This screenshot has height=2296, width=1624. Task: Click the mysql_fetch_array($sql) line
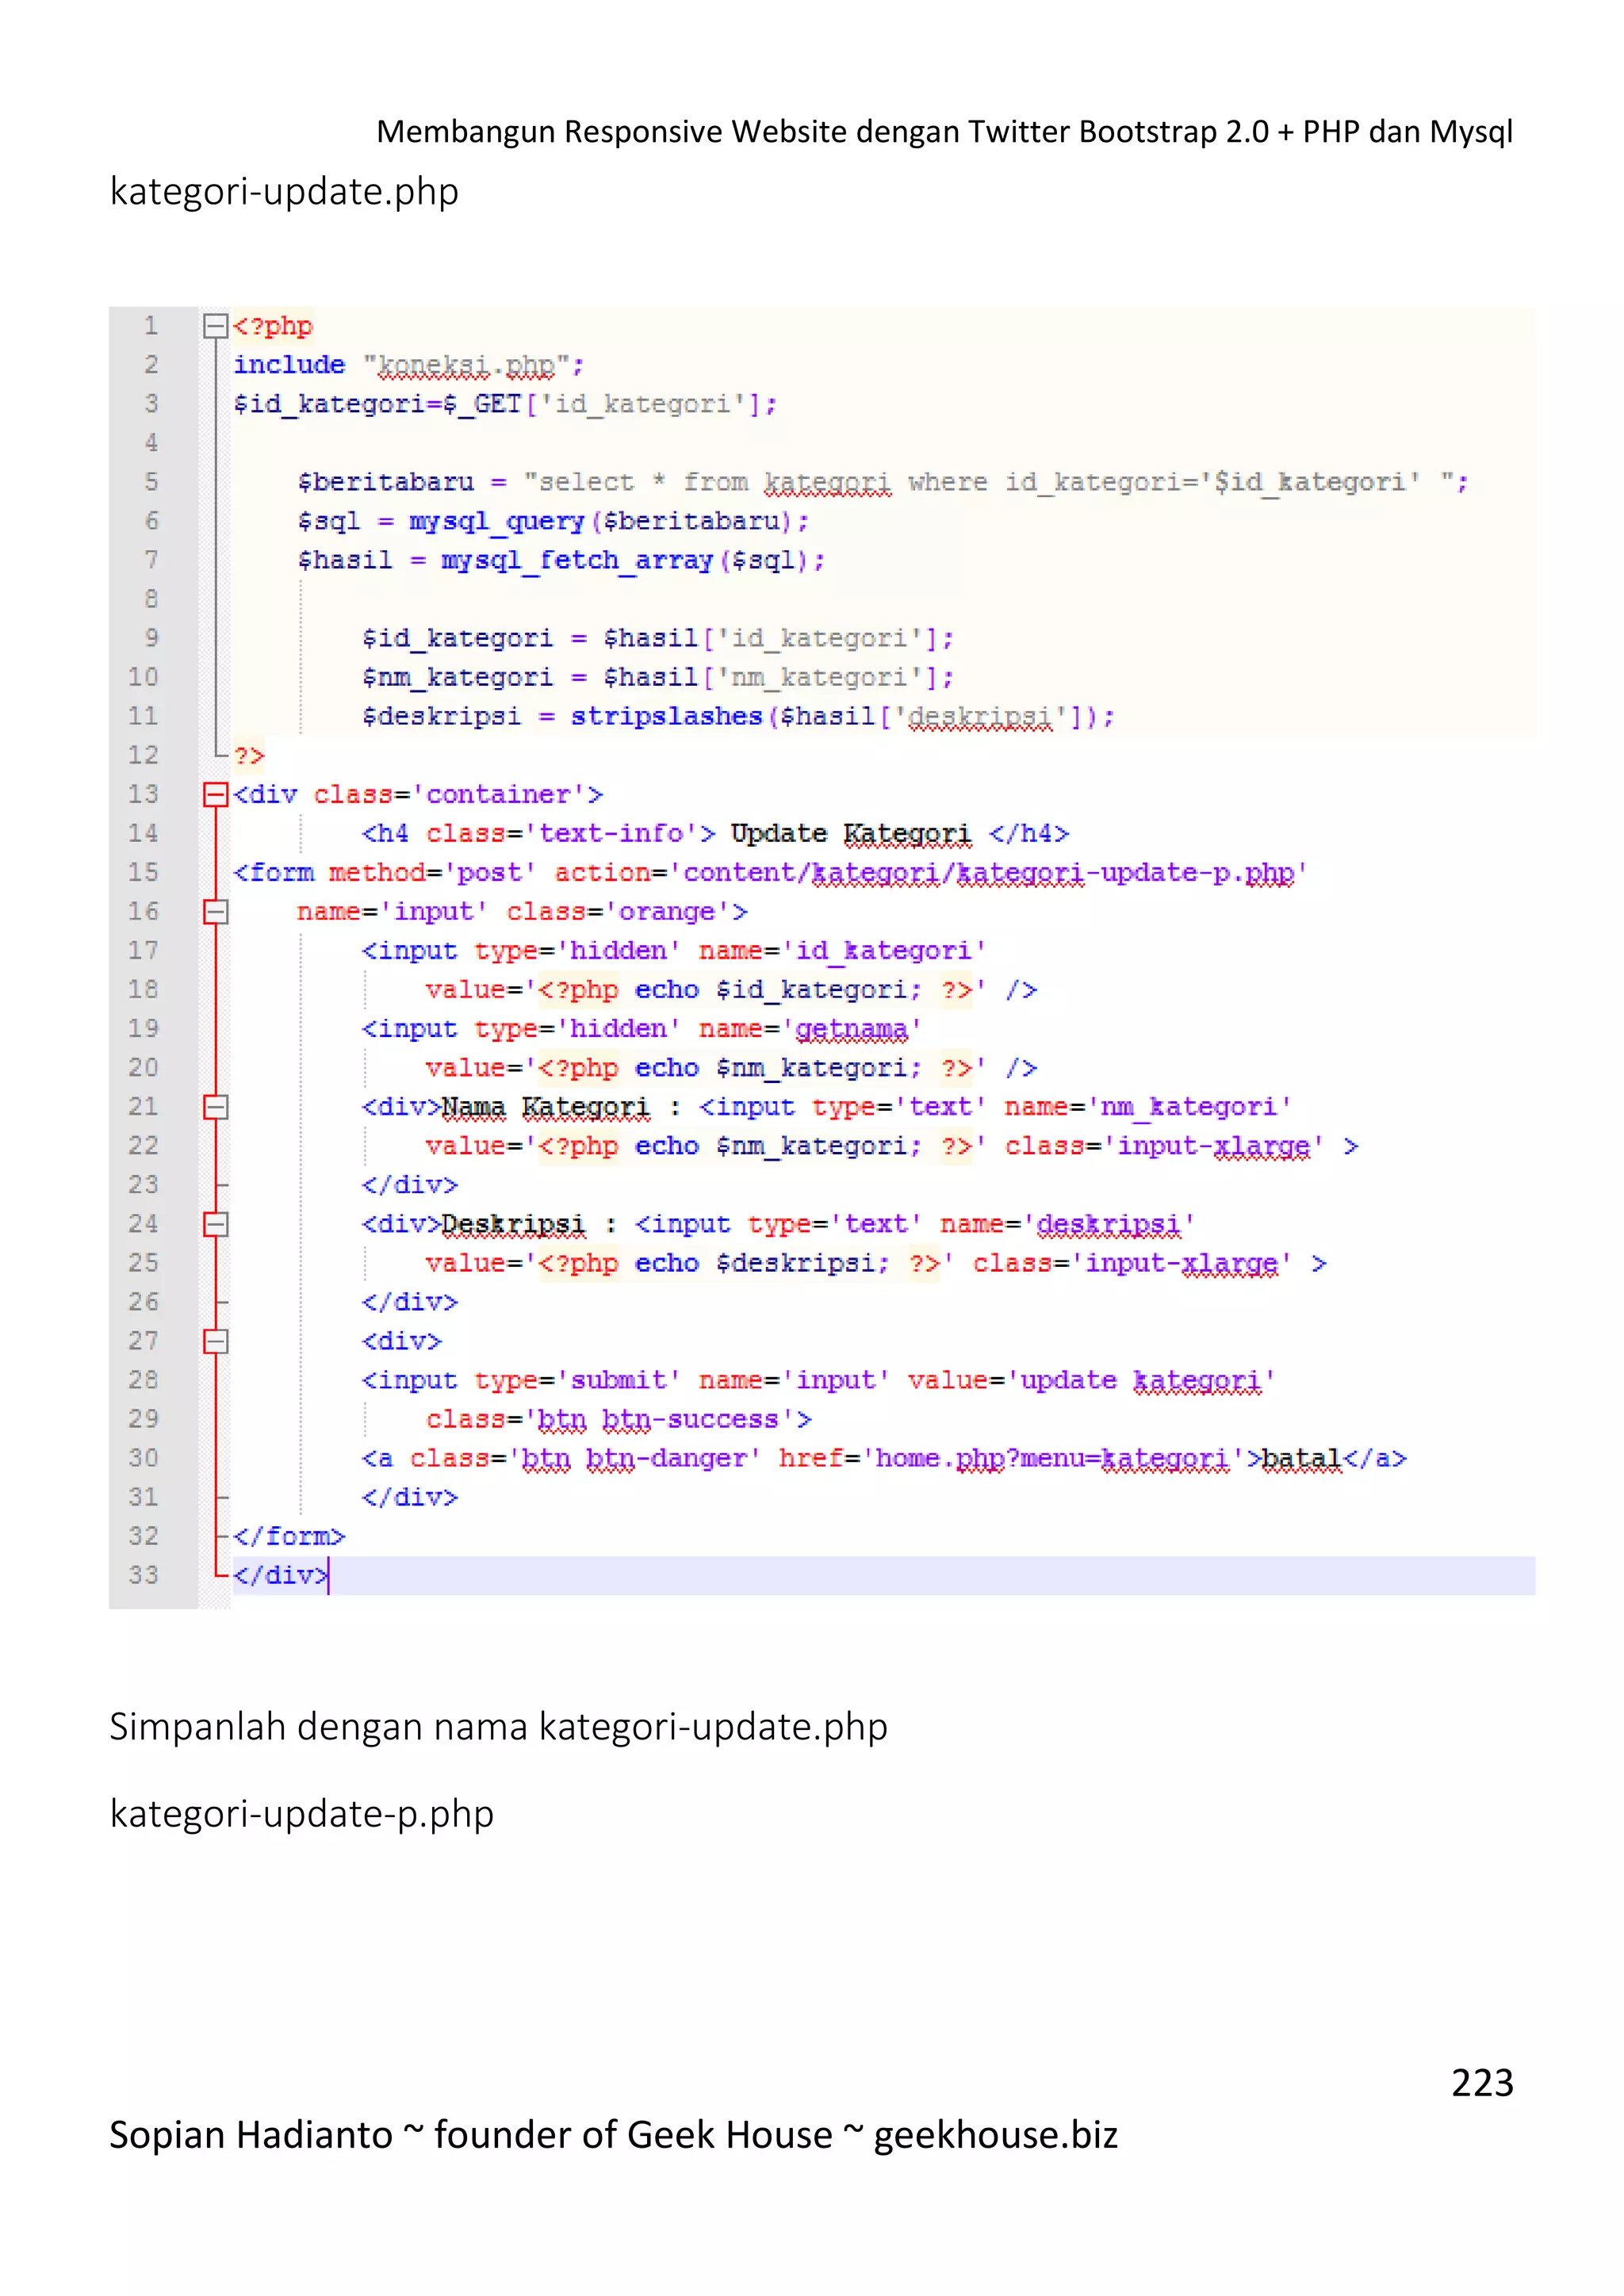(x=561, y=561)
